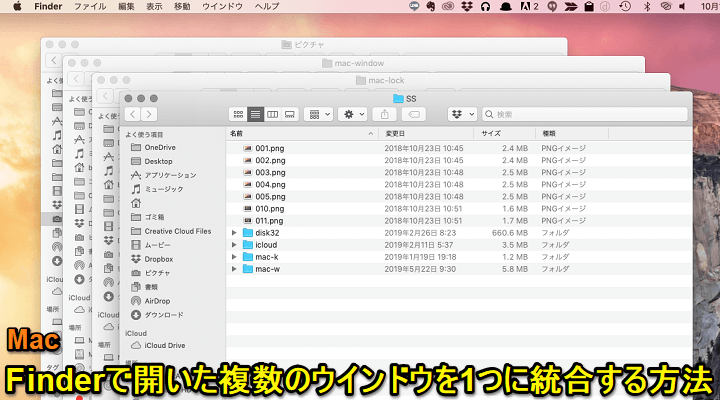Image resolution: width=720 pixels, height=400 pixels.
Task: Click the Share toolbar button
Action: [385, 114]
